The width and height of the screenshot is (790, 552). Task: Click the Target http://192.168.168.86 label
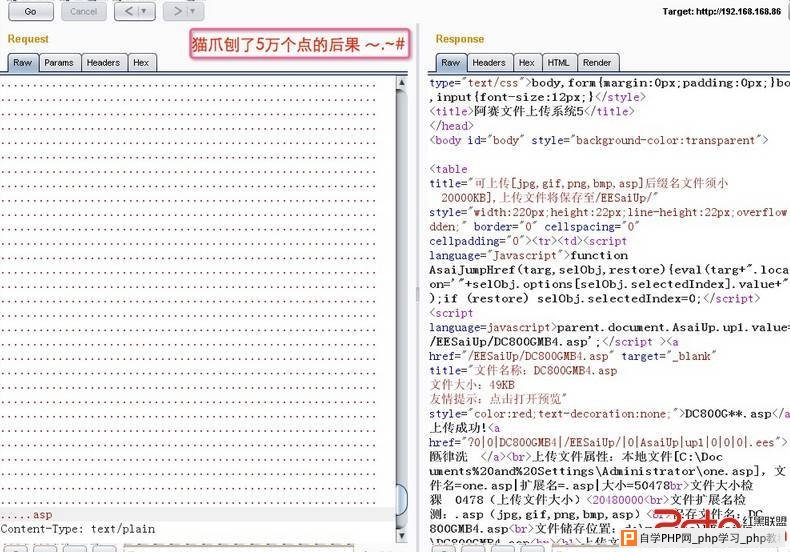point(721,11)
